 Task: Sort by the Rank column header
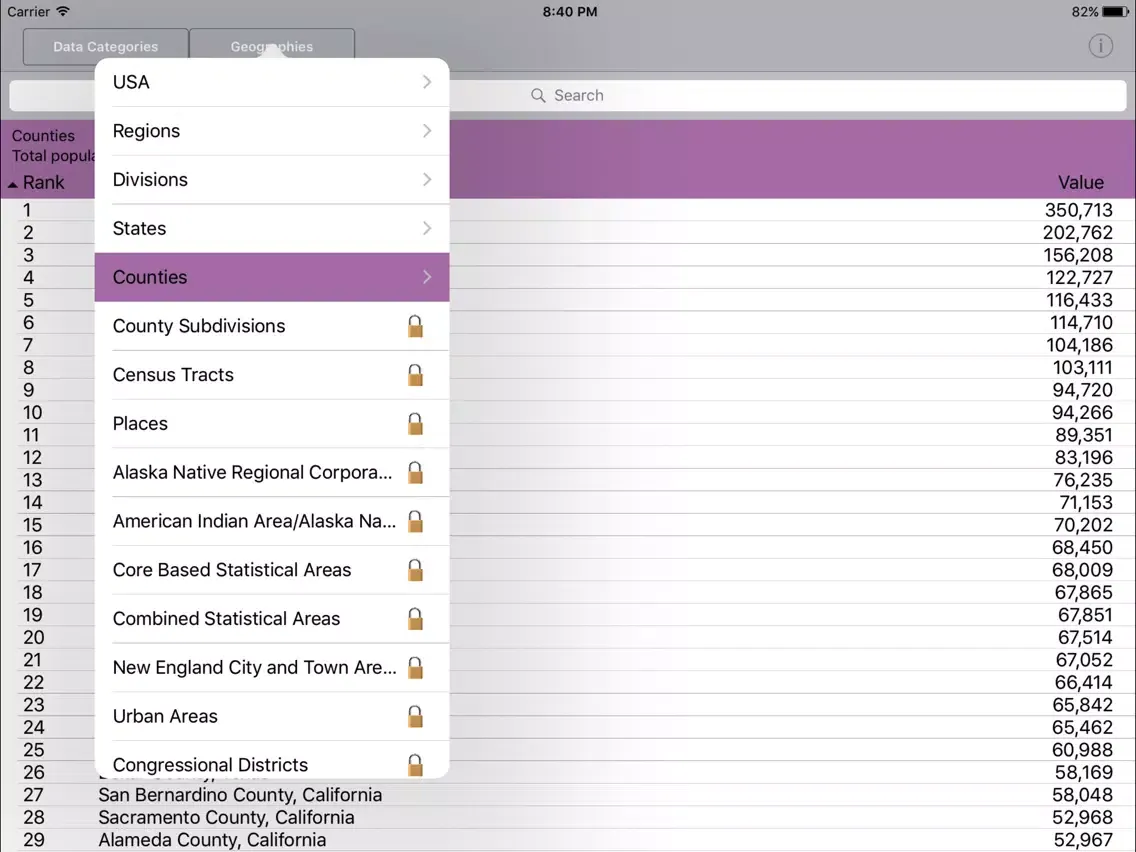pyautogui.click(x=40, y=183)
